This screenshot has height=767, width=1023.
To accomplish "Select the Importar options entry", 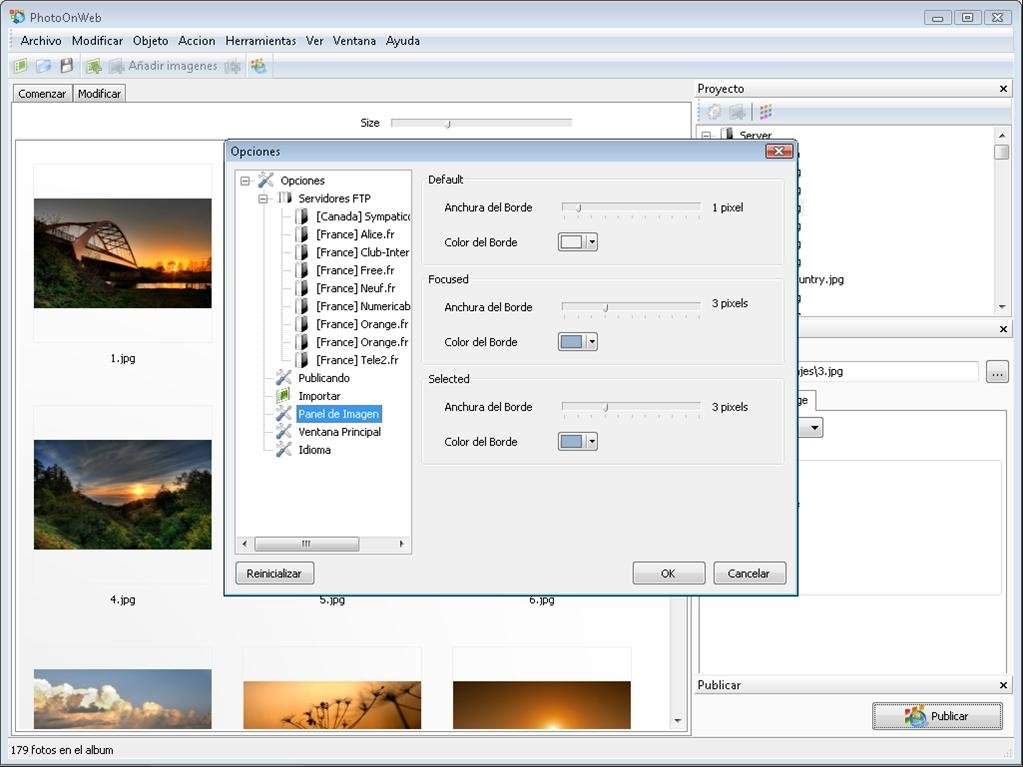I will click(x=319, y=396).
